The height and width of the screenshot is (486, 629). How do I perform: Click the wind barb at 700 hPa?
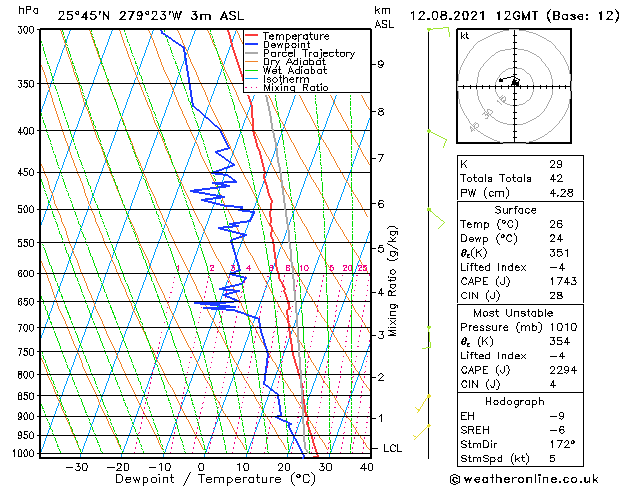click(426, 338)
